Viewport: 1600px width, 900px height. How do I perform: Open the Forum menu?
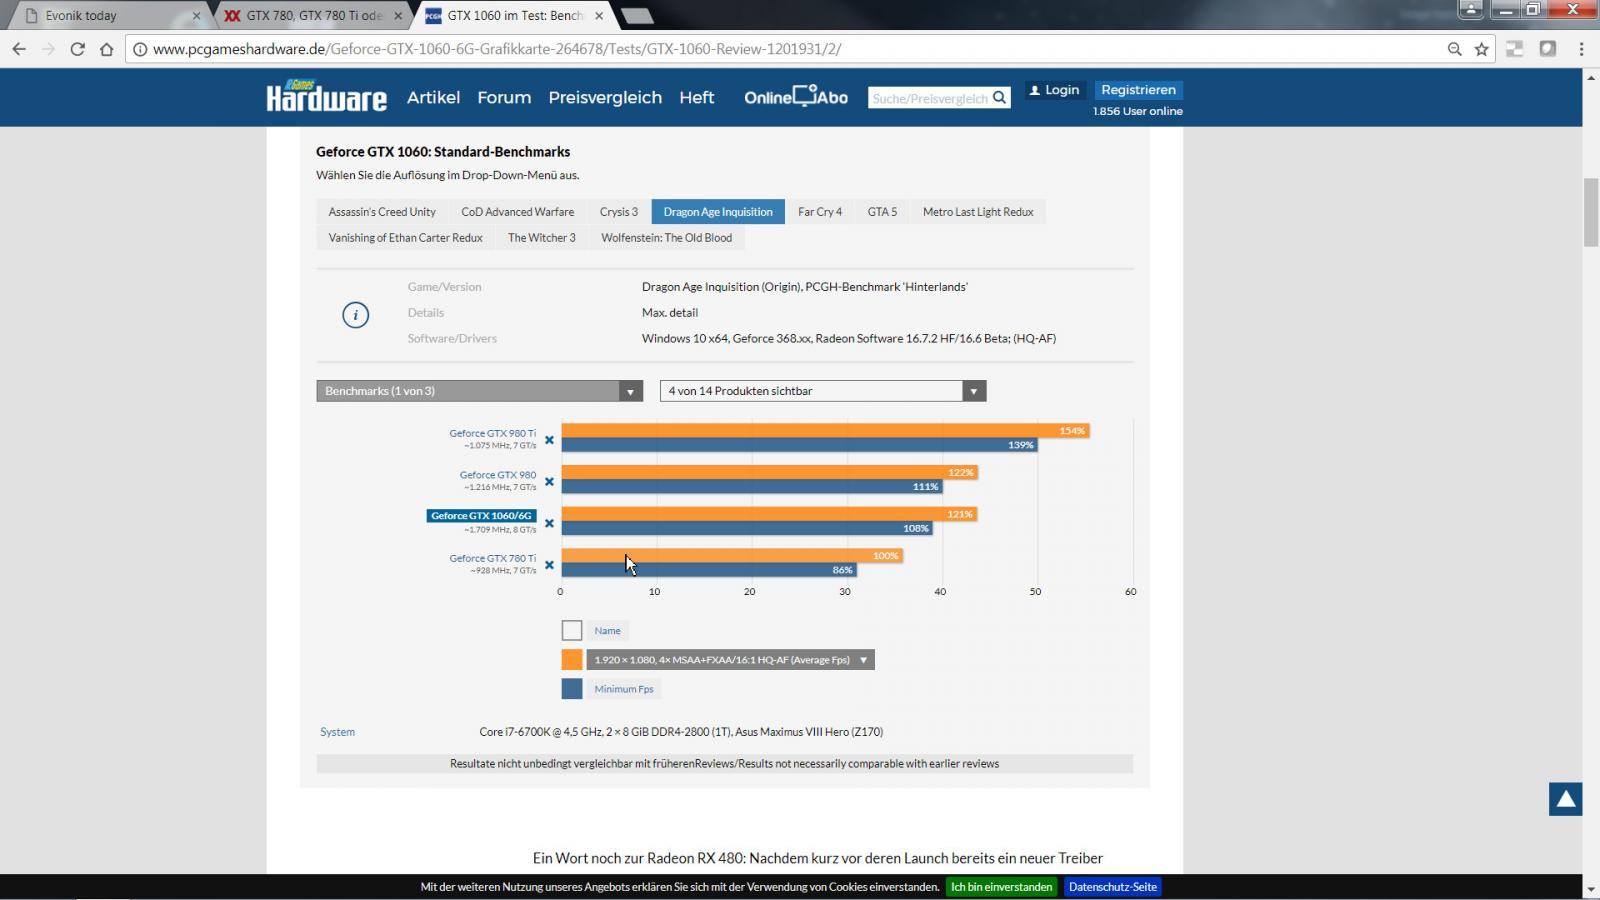point(504,97)
